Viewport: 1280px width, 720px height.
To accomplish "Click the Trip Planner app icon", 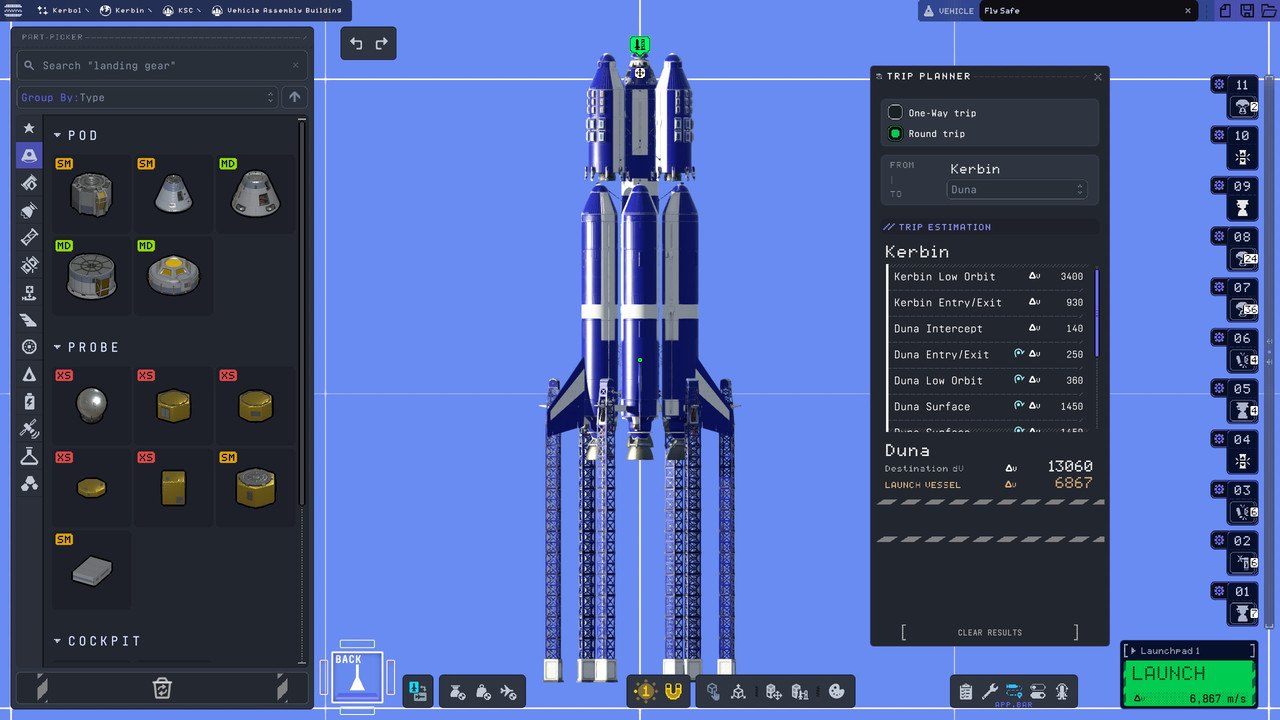I will tap(1014, 691).
